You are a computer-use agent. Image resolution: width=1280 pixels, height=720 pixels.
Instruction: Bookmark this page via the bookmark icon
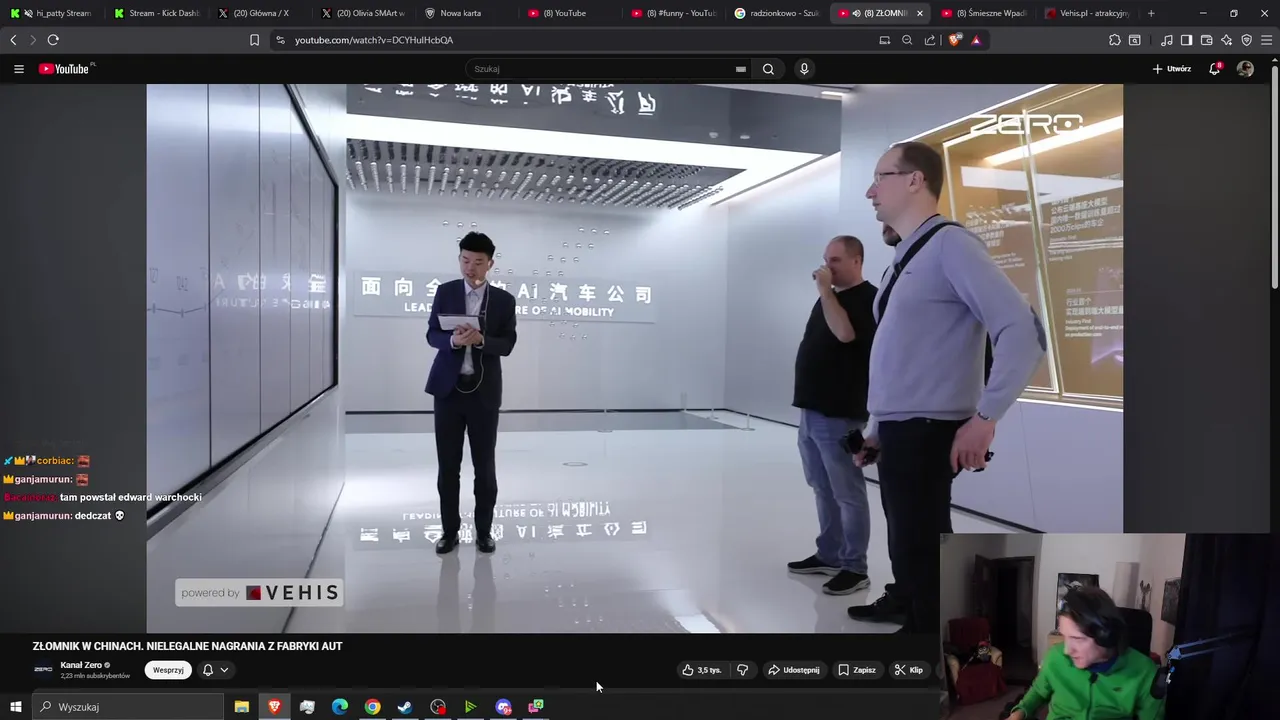click(x=254, y=40)
